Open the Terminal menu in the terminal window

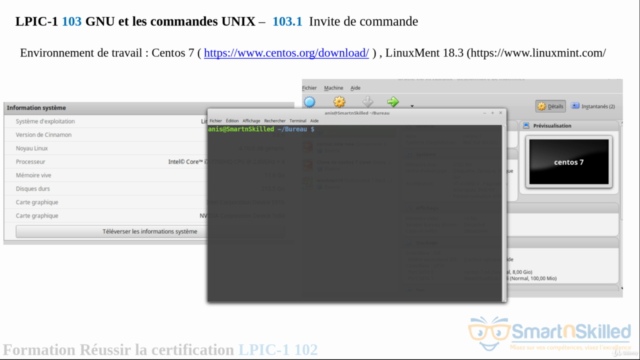pos(298,121)
